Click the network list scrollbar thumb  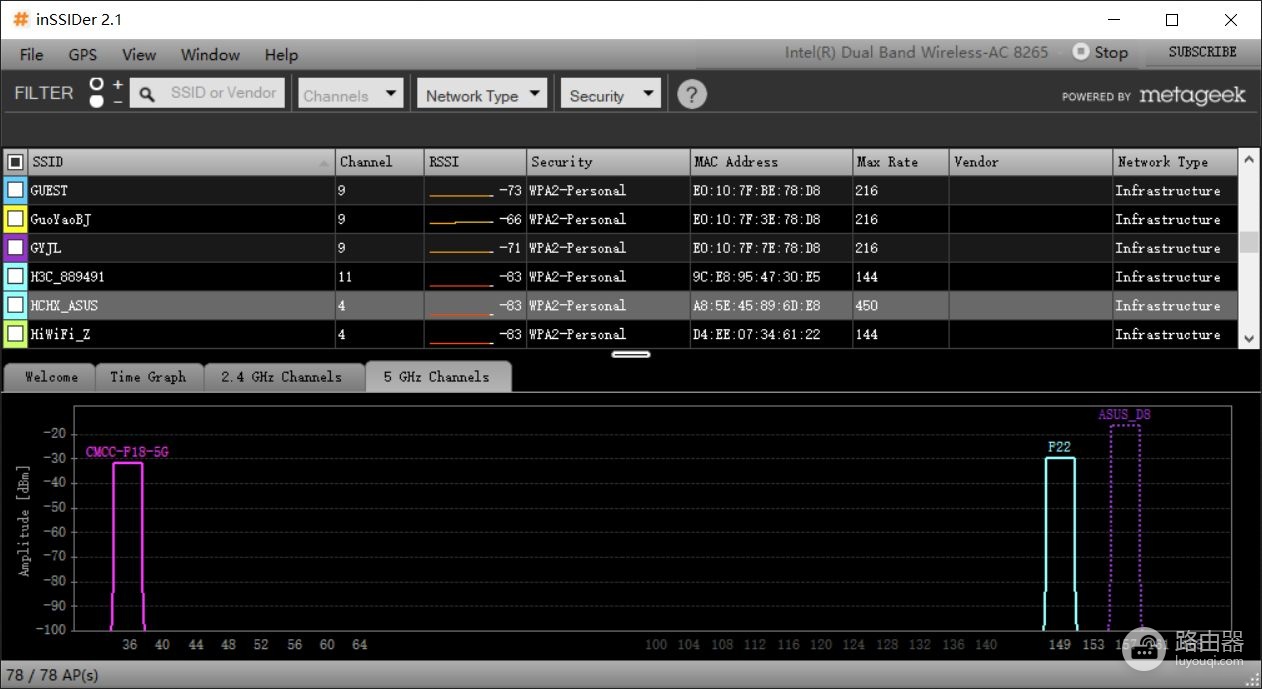point(1249,242)
